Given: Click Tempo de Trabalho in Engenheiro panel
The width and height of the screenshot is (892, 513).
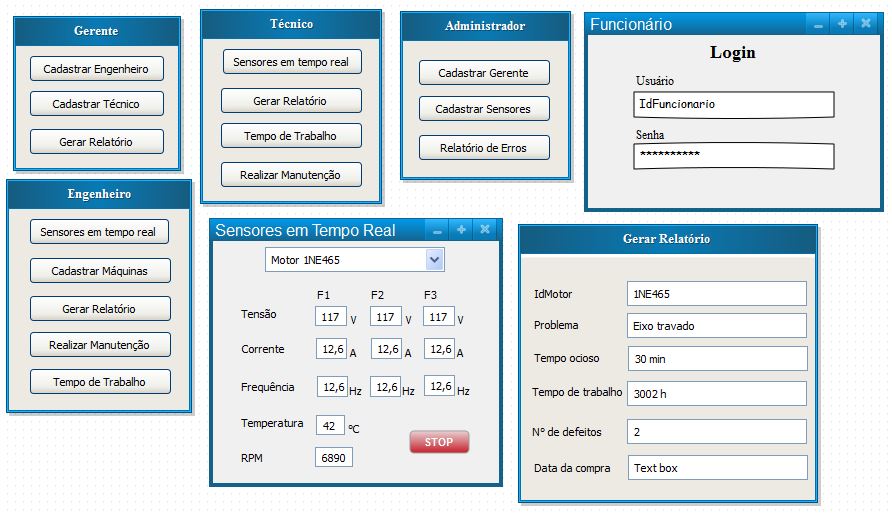Looking at the screenshot, I should (x=99, y=382).
